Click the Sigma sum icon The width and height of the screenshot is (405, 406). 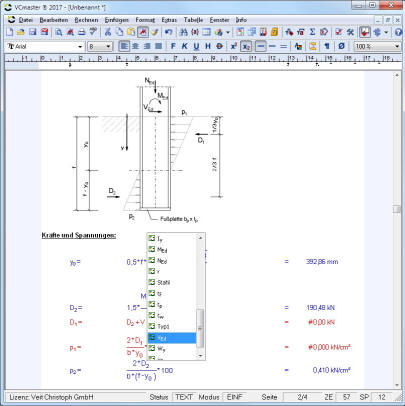coord(312,32)
